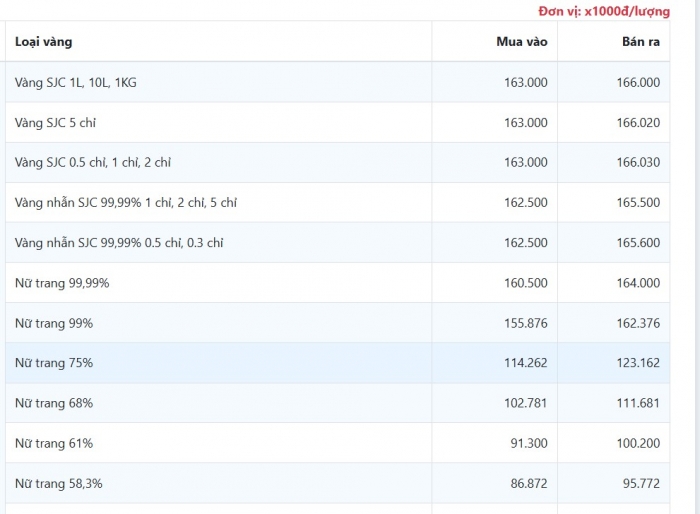Image resolution: width=700 pixels, height=514 pixels.
Task: Click the "Đơn vị: x1000đ/lượng" unit label
Action: [x=604, y=11]
